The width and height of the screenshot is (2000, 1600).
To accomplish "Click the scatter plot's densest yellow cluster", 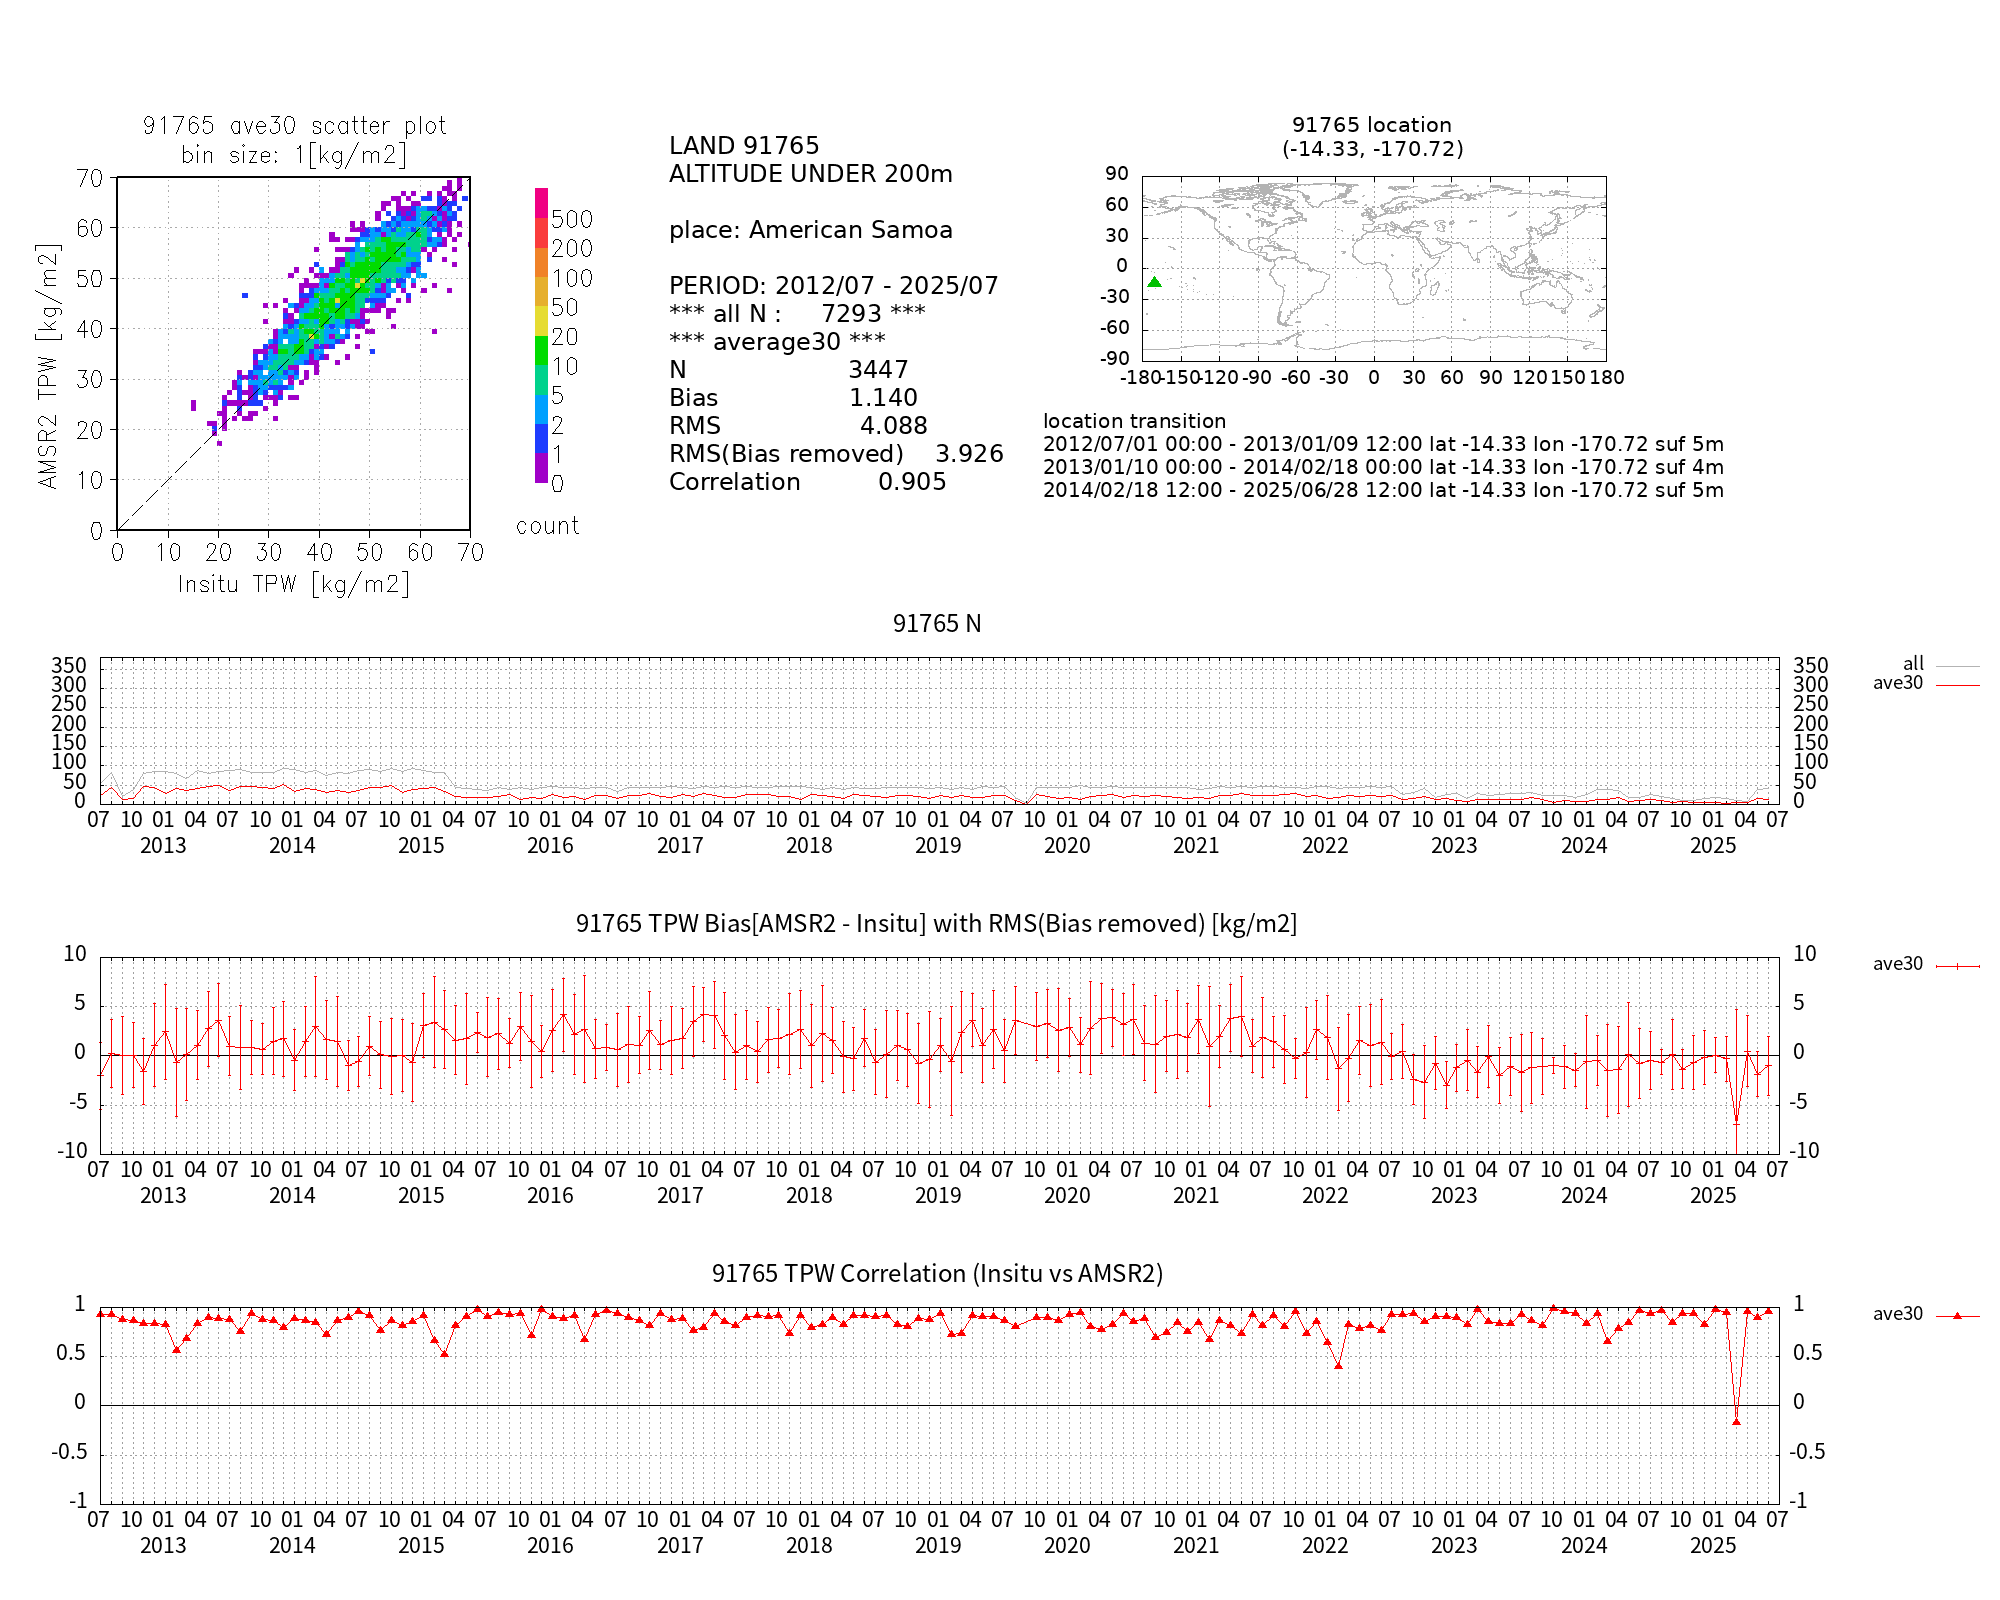I will [361, 282].
